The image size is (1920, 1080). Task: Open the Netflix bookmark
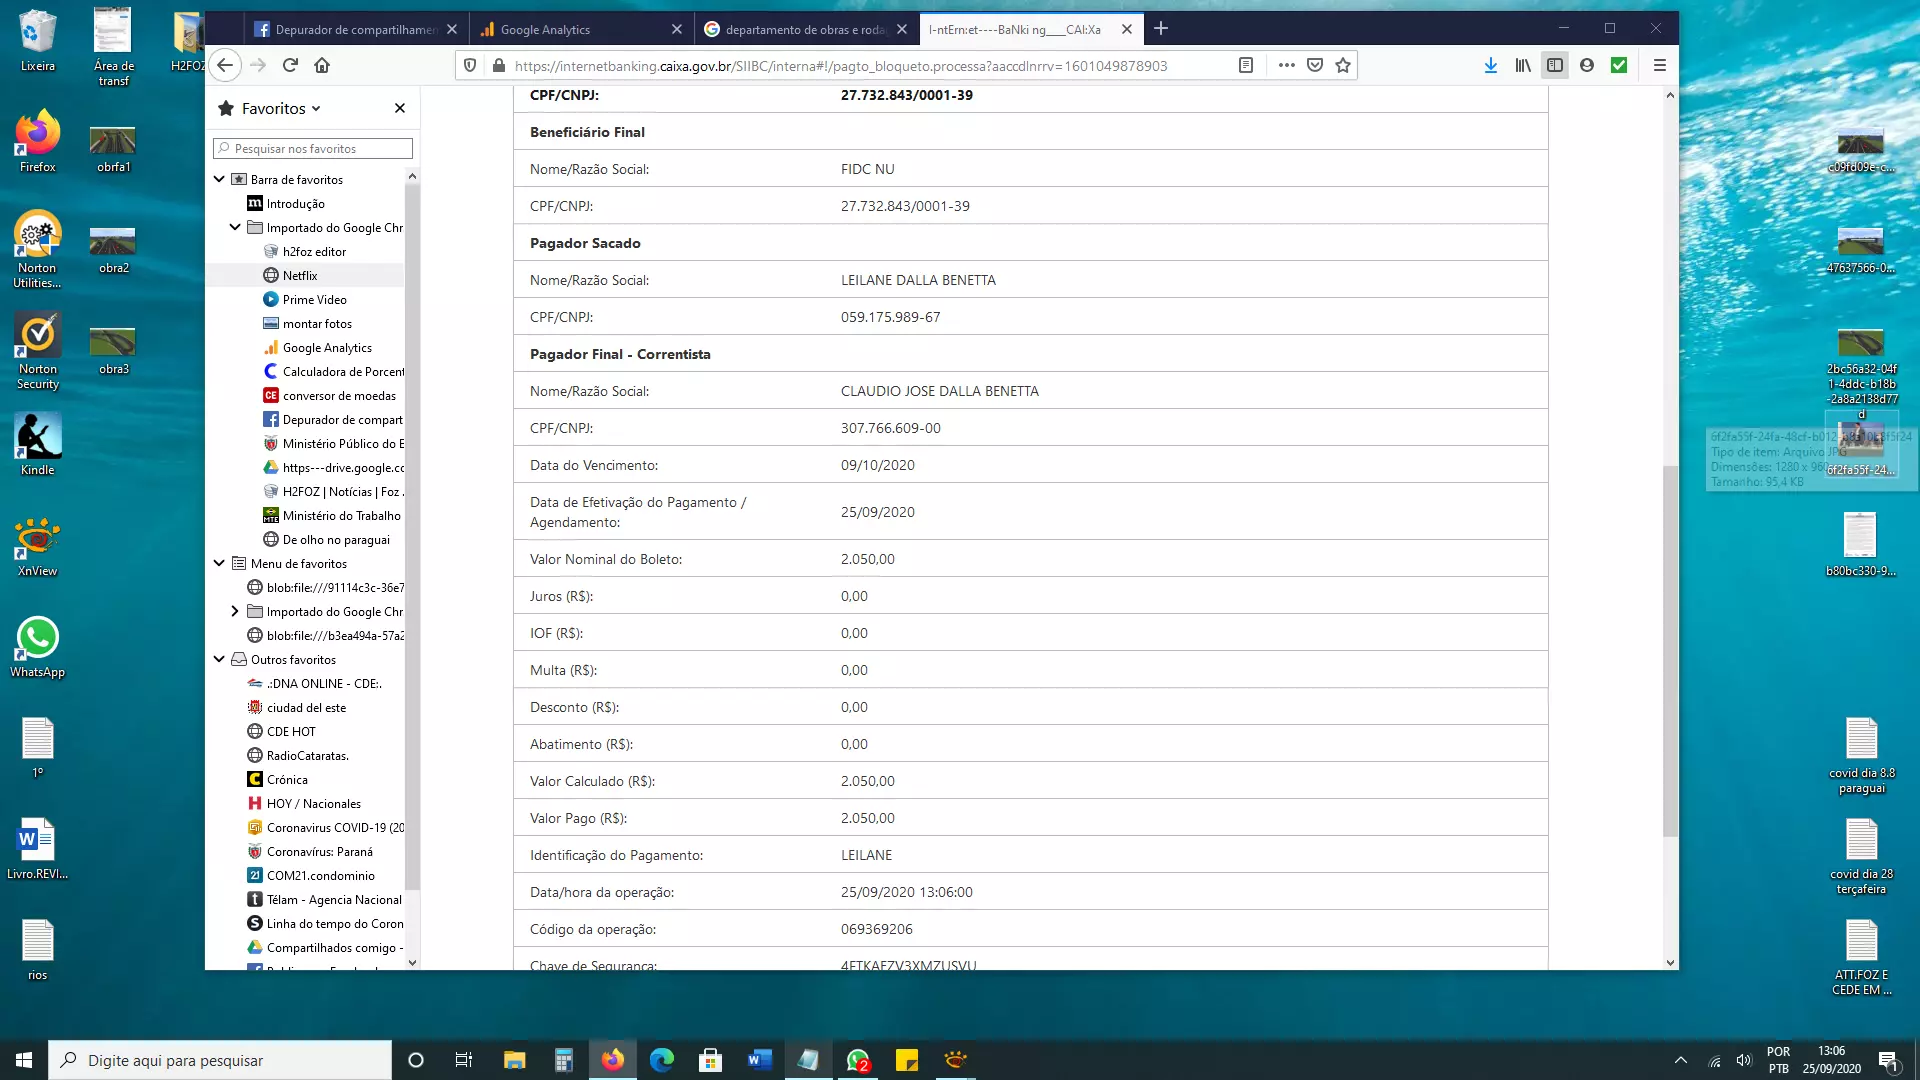coord(300,275)
